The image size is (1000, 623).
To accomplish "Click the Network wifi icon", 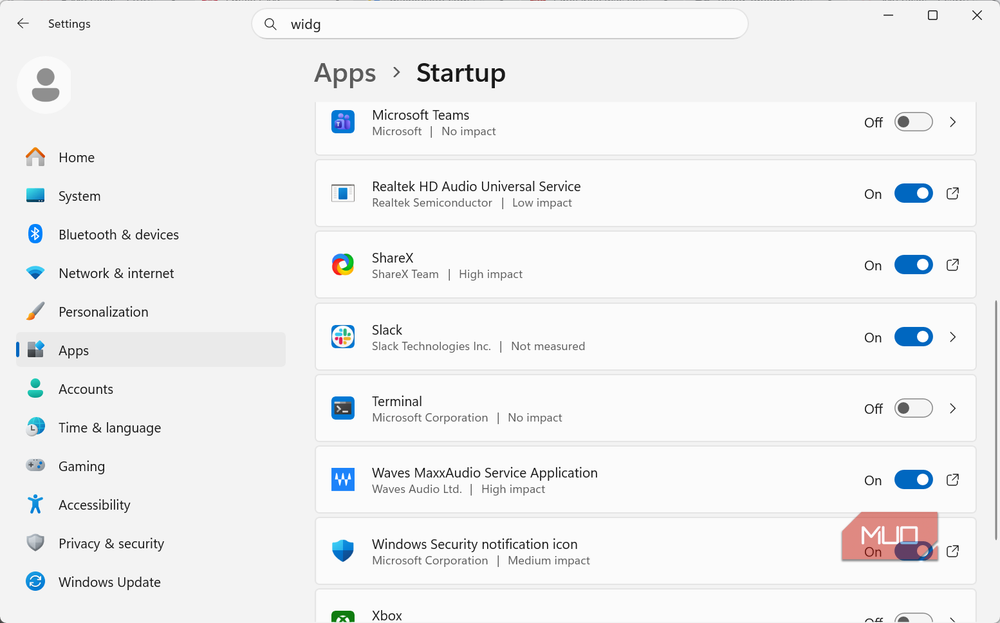I will coord(36,273).
